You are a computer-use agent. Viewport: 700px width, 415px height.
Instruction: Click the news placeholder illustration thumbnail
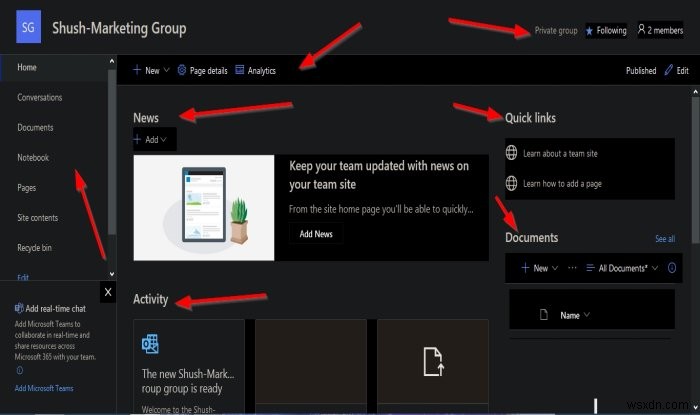coord(204,208)
